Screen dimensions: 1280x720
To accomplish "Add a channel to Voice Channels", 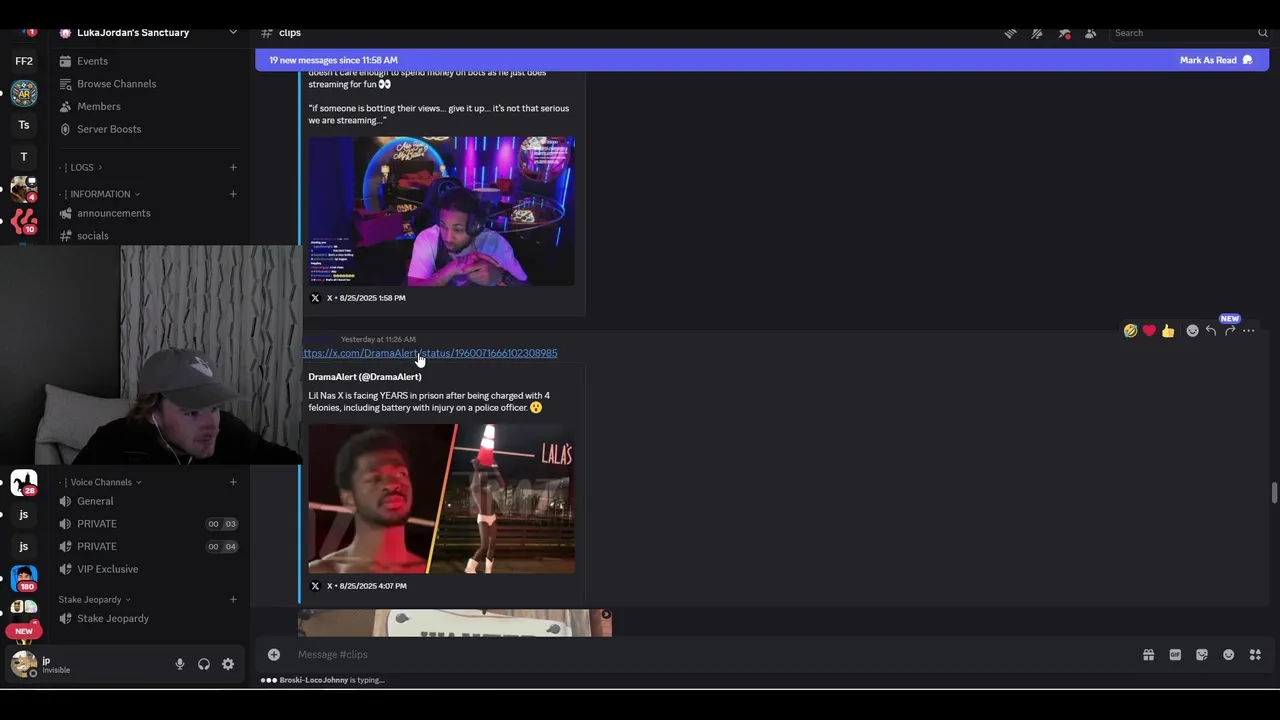I will pos(233,482).
